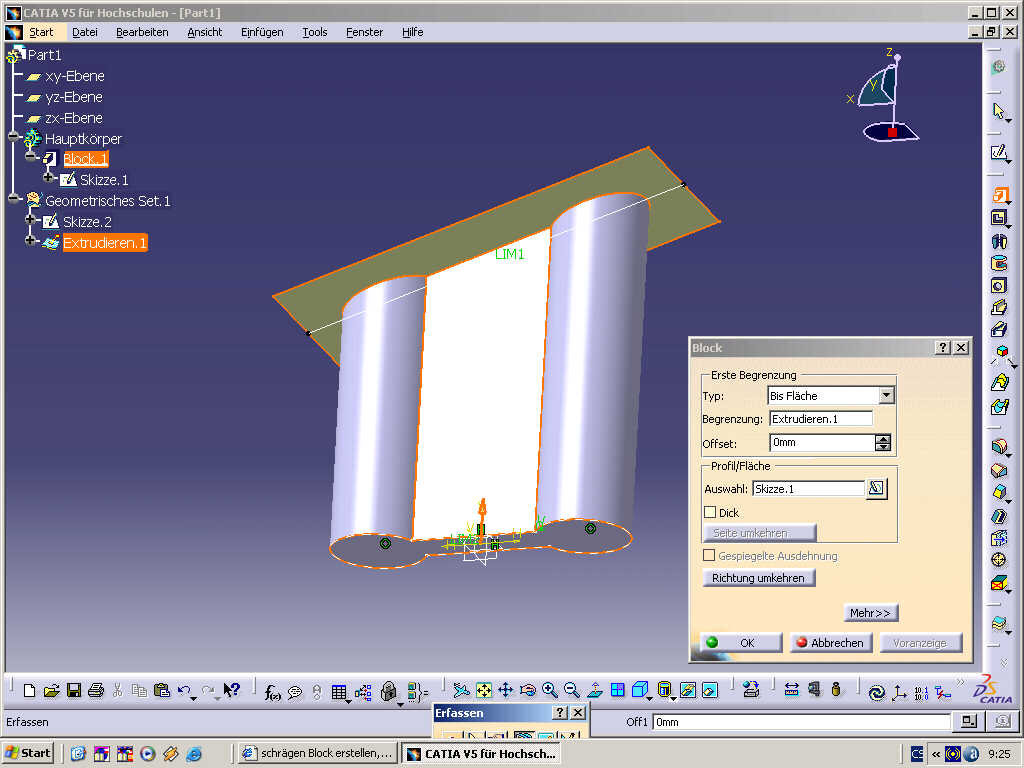Open the Windows Start button
1024x768 pixels.
27,753
